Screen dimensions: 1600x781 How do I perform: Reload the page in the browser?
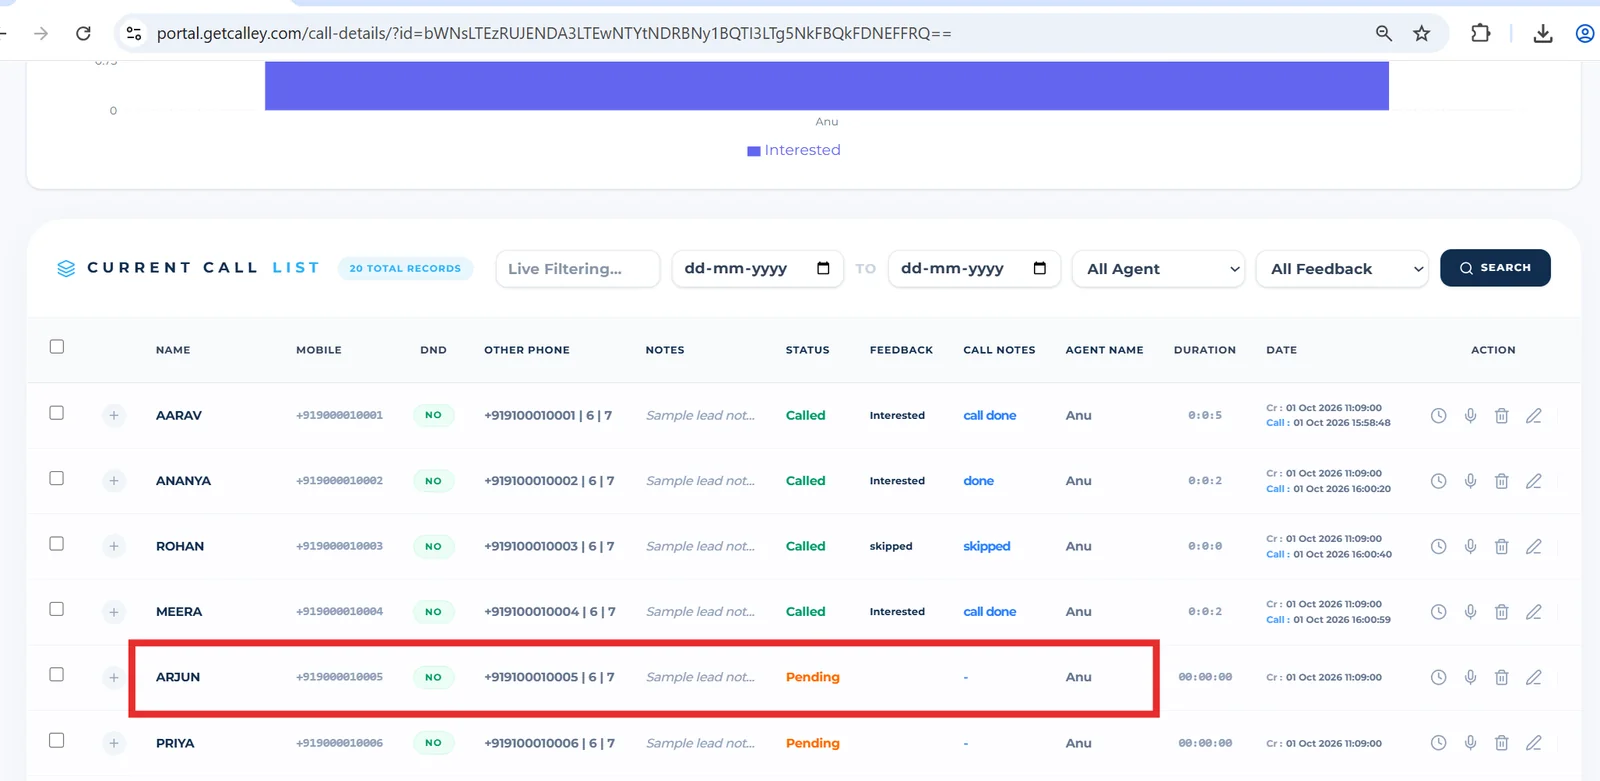point(83,33)
